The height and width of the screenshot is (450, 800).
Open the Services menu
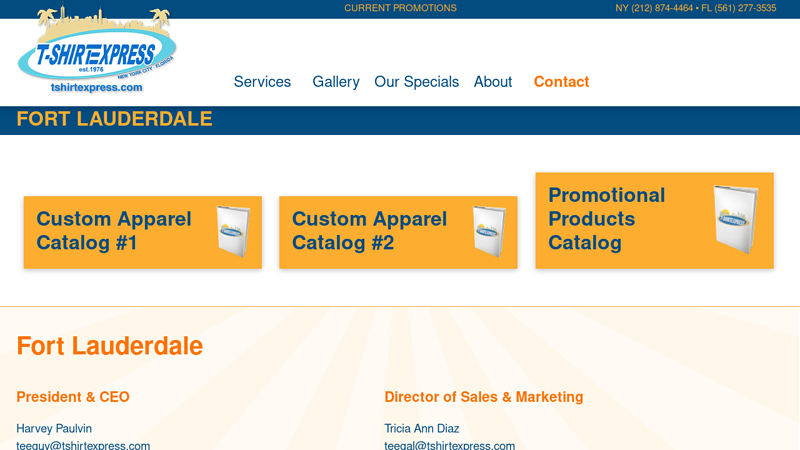pos(262,82)
